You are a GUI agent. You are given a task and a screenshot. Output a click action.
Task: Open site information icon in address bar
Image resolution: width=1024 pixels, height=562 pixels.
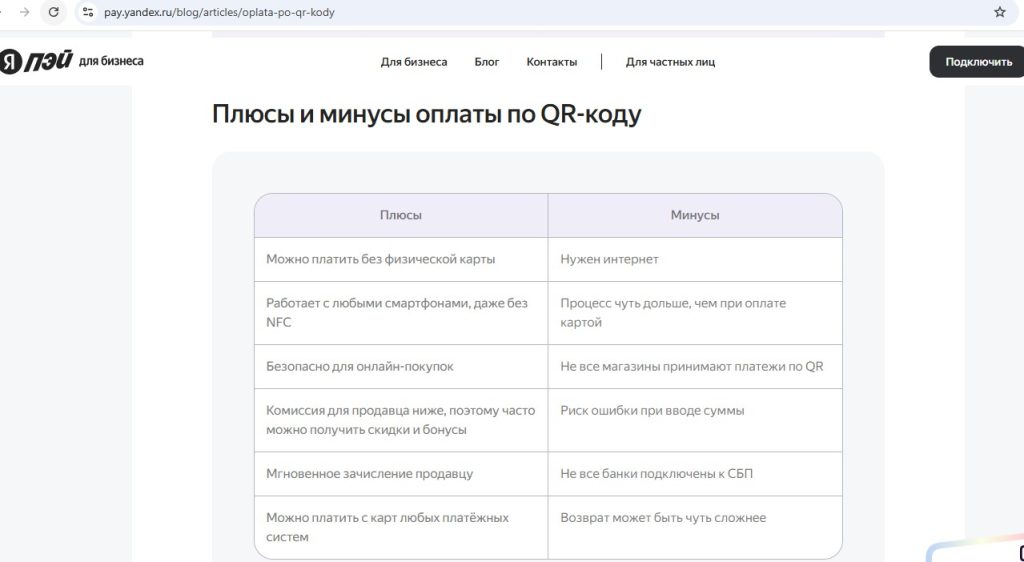click(x=88, y=12)
